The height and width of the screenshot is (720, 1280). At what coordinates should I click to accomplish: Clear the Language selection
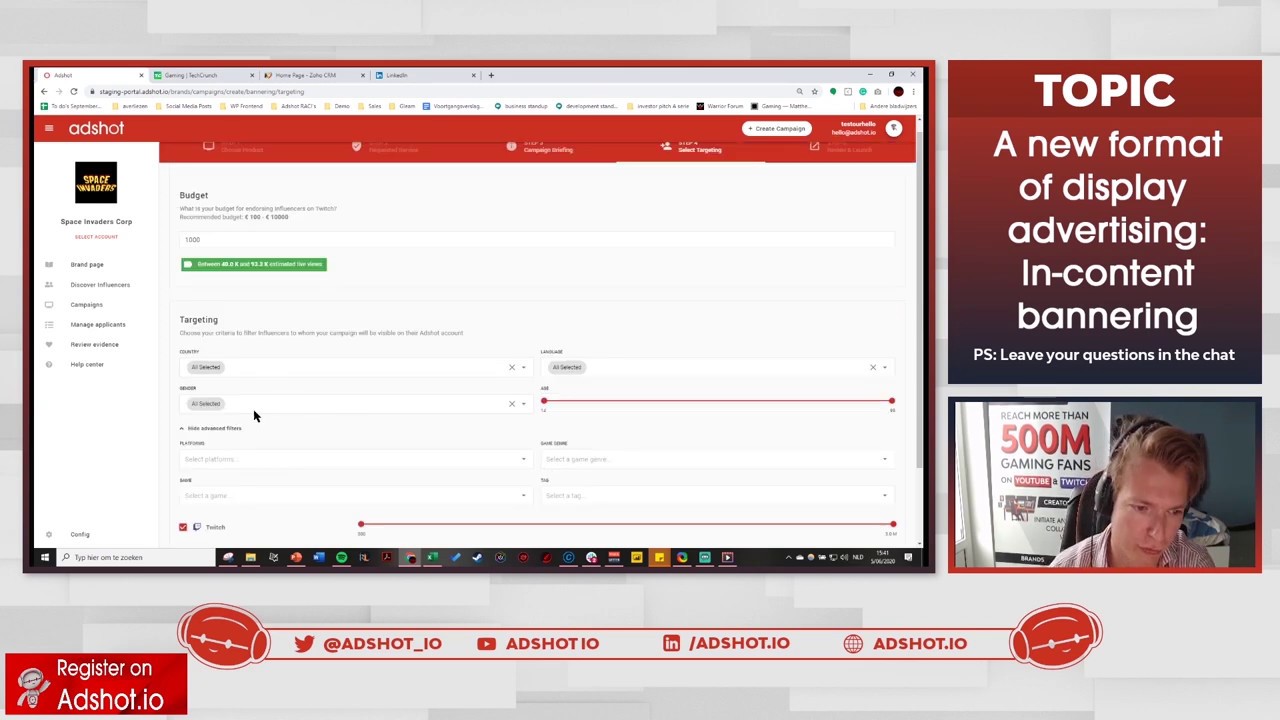872,367
